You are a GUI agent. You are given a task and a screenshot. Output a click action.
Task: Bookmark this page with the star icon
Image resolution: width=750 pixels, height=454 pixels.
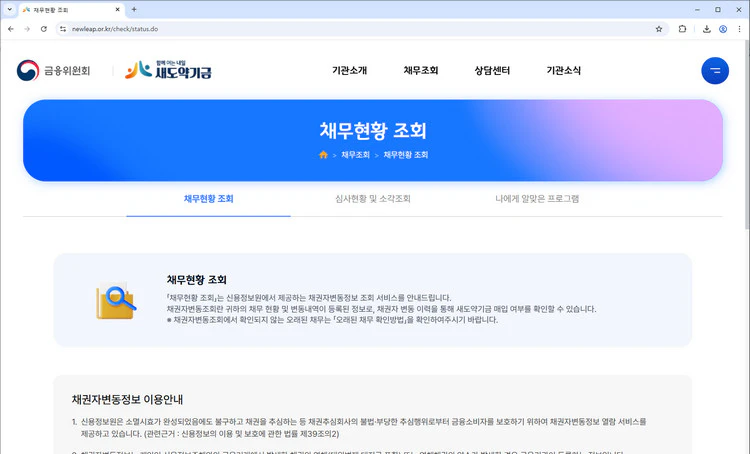[659, 29]
